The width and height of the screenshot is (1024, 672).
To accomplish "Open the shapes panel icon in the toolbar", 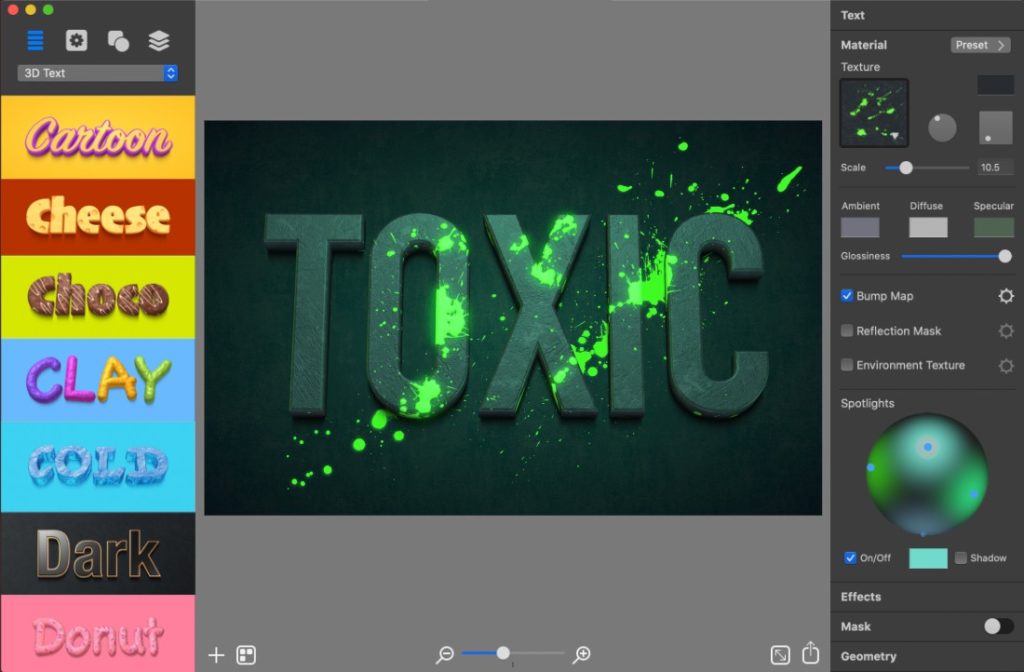I will point(117,40).
